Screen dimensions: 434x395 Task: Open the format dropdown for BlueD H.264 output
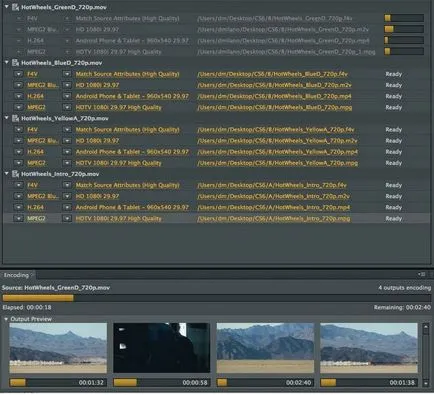click(x=18, y=96)
